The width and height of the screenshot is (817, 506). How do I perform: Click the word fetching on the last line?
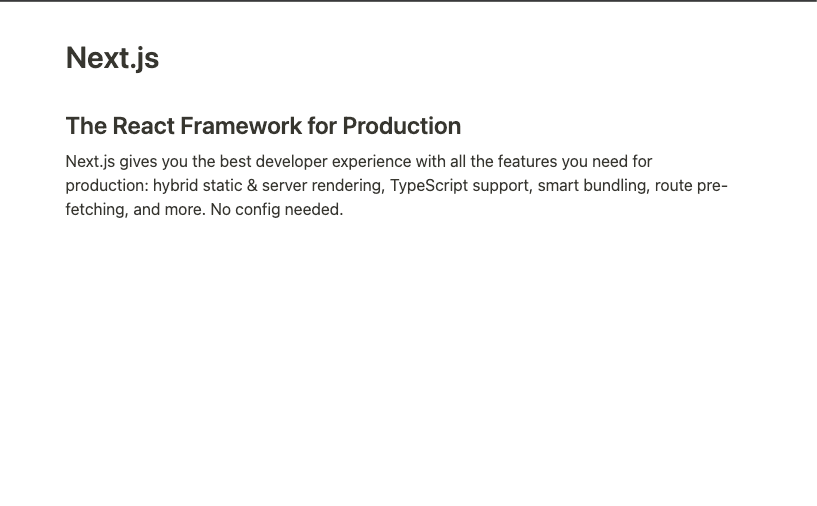coord(95,210)
